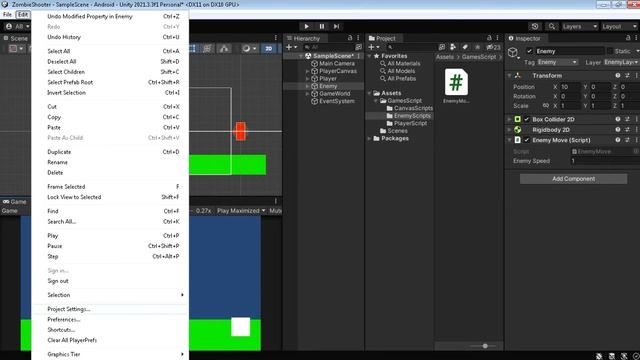Viewport: 640px width, 360px height.
Task: Open the SampleScene options three-dot menu
Action: pyautogui.click(x=359, y=56)
